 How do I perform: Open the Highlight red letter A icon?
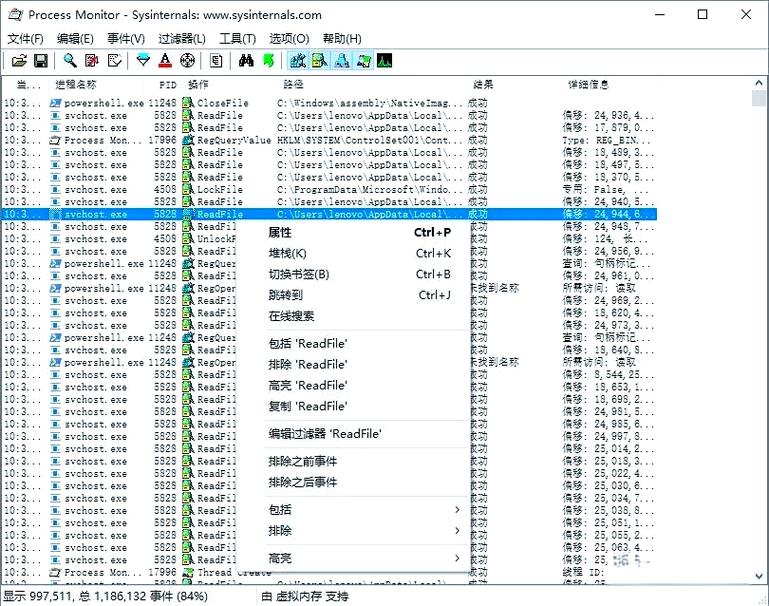coord(165,61)
